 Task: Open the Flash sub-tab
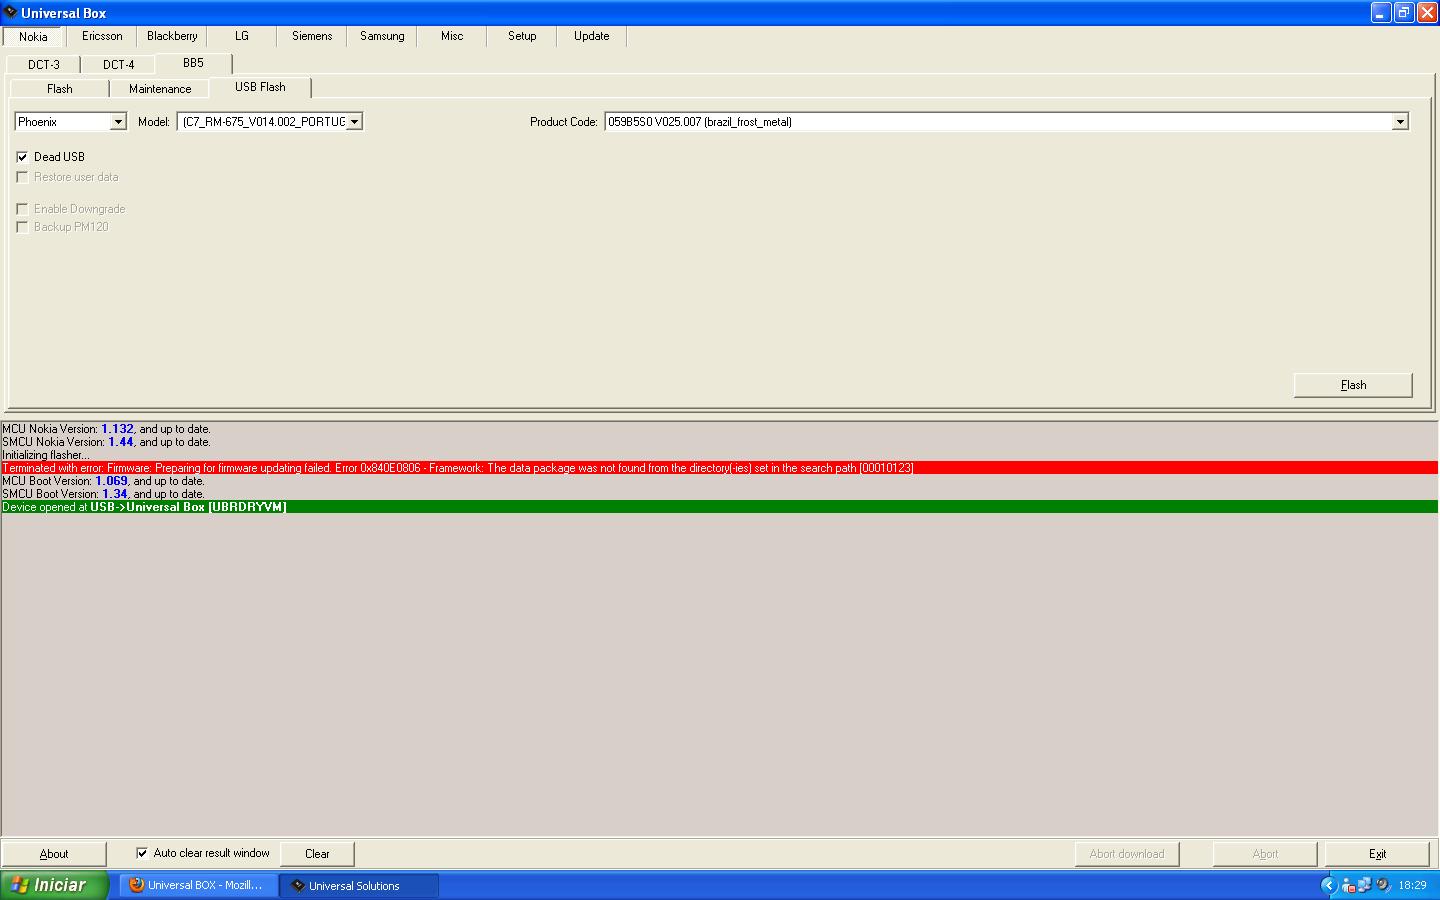pyautogui.click(x=60, y=89)
